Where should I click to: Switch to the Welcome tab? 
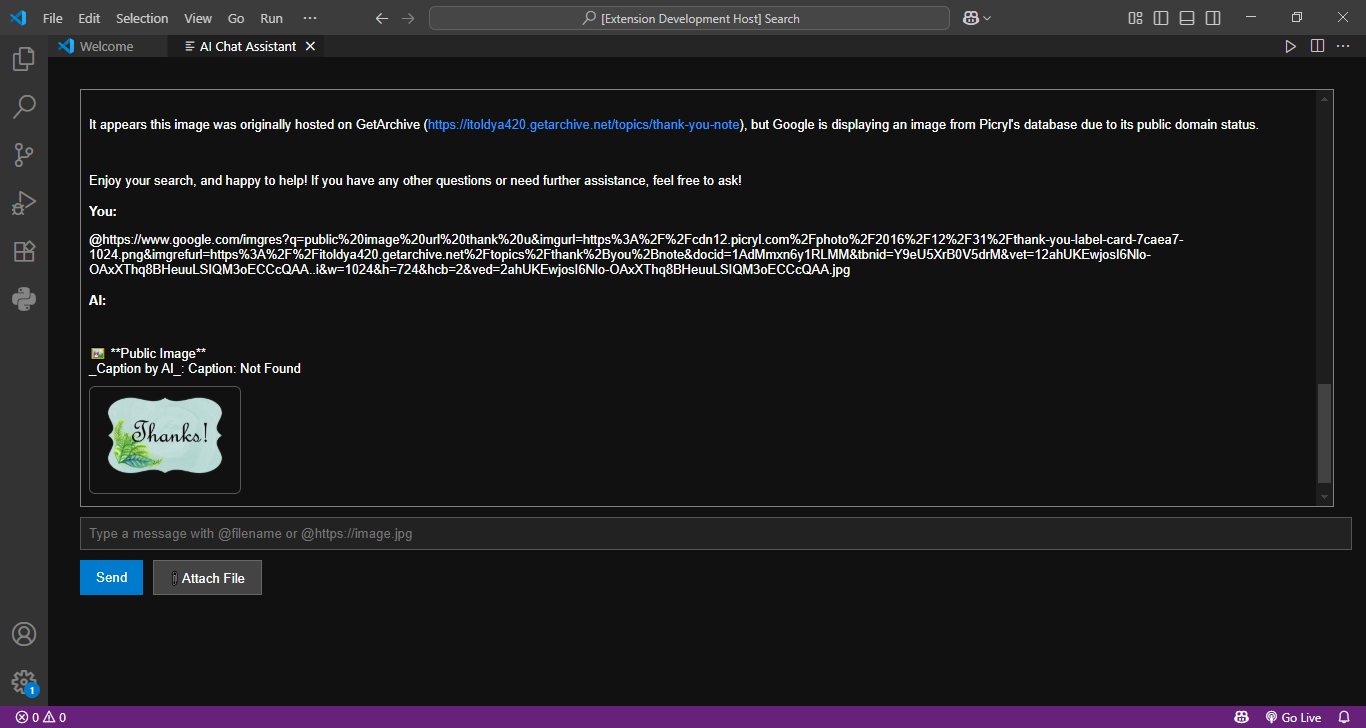[x=105, y=45]
